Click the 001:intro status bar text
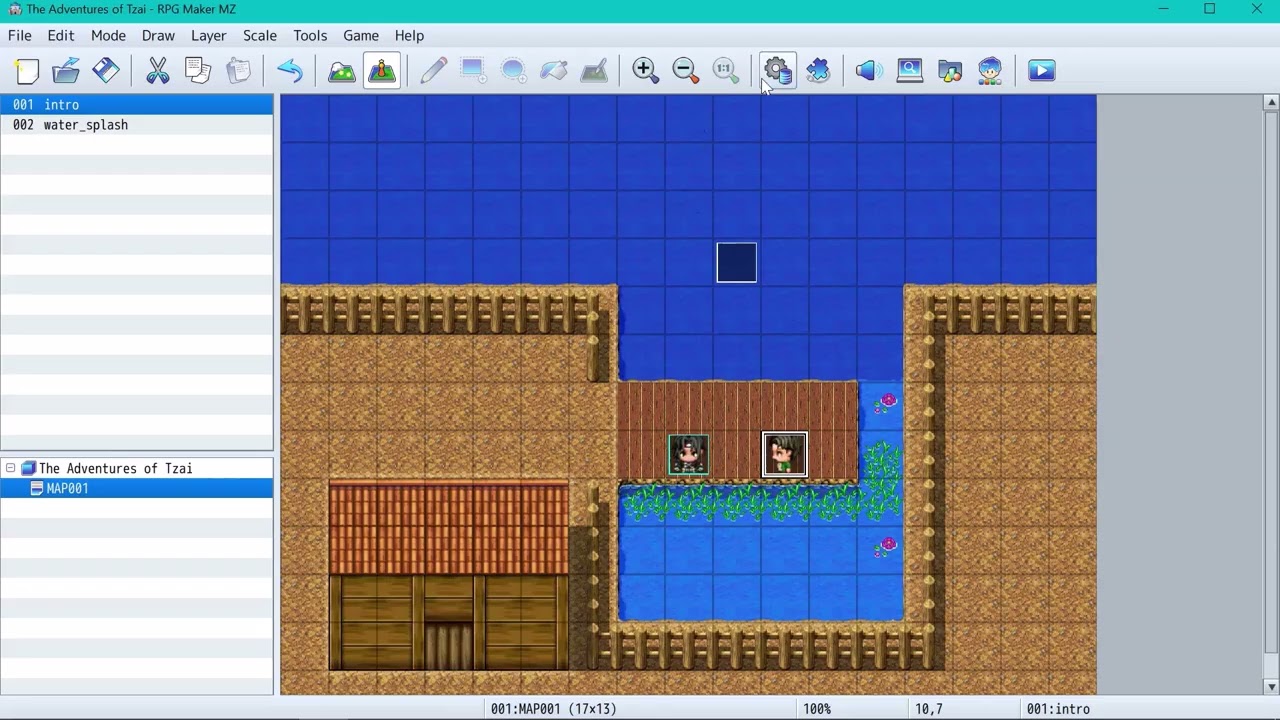This screenshot has height=720, width=1280. tap(1058, 709)
